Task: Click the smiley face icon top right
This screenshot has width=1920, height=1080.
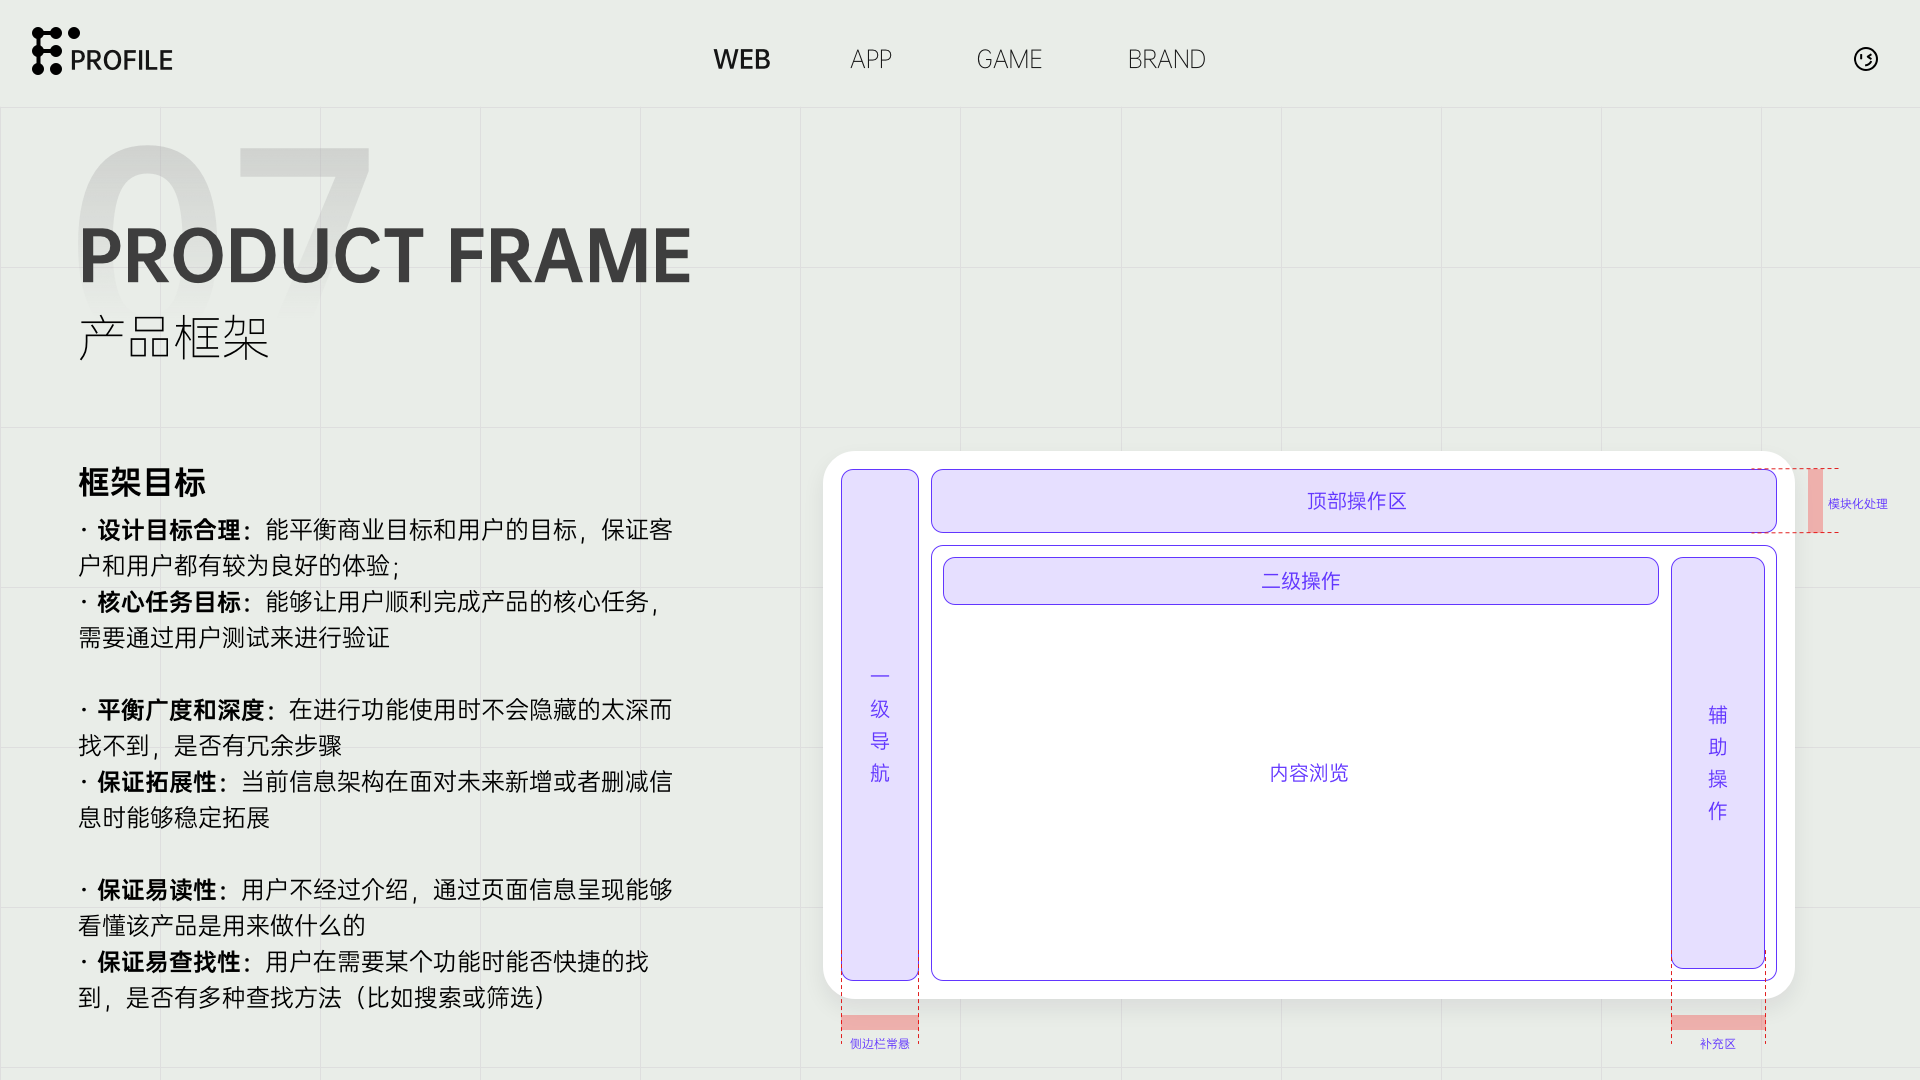Action: (x=1865, y=59)
